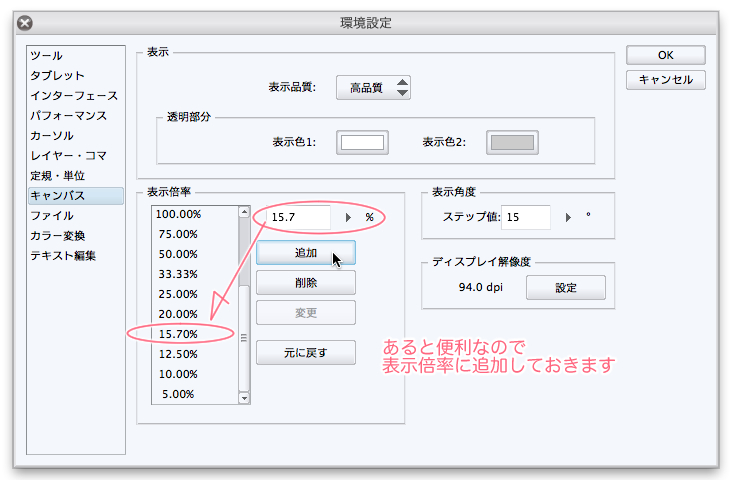Viewport: 730px width, 480px height.
Task: Select 10.00% in the zoom list
Action: [195, 374]
